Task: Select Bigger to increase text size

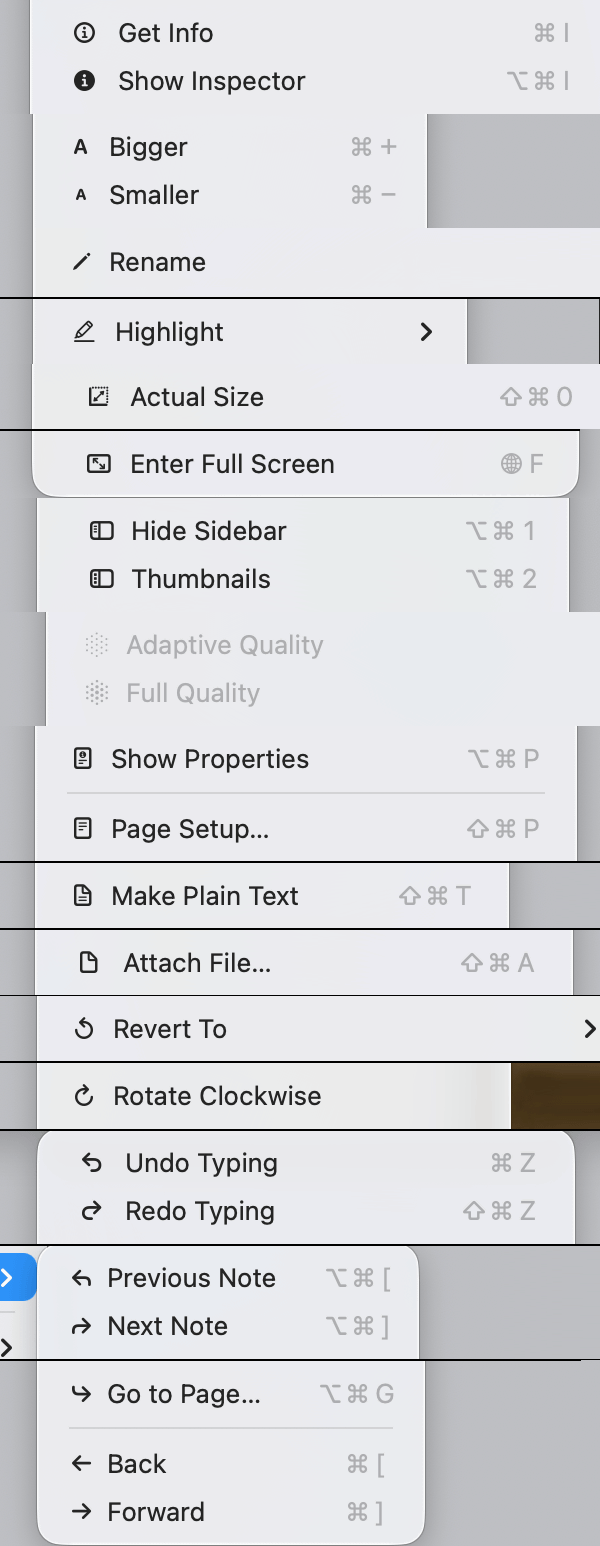Action: [x=148, y=147]
